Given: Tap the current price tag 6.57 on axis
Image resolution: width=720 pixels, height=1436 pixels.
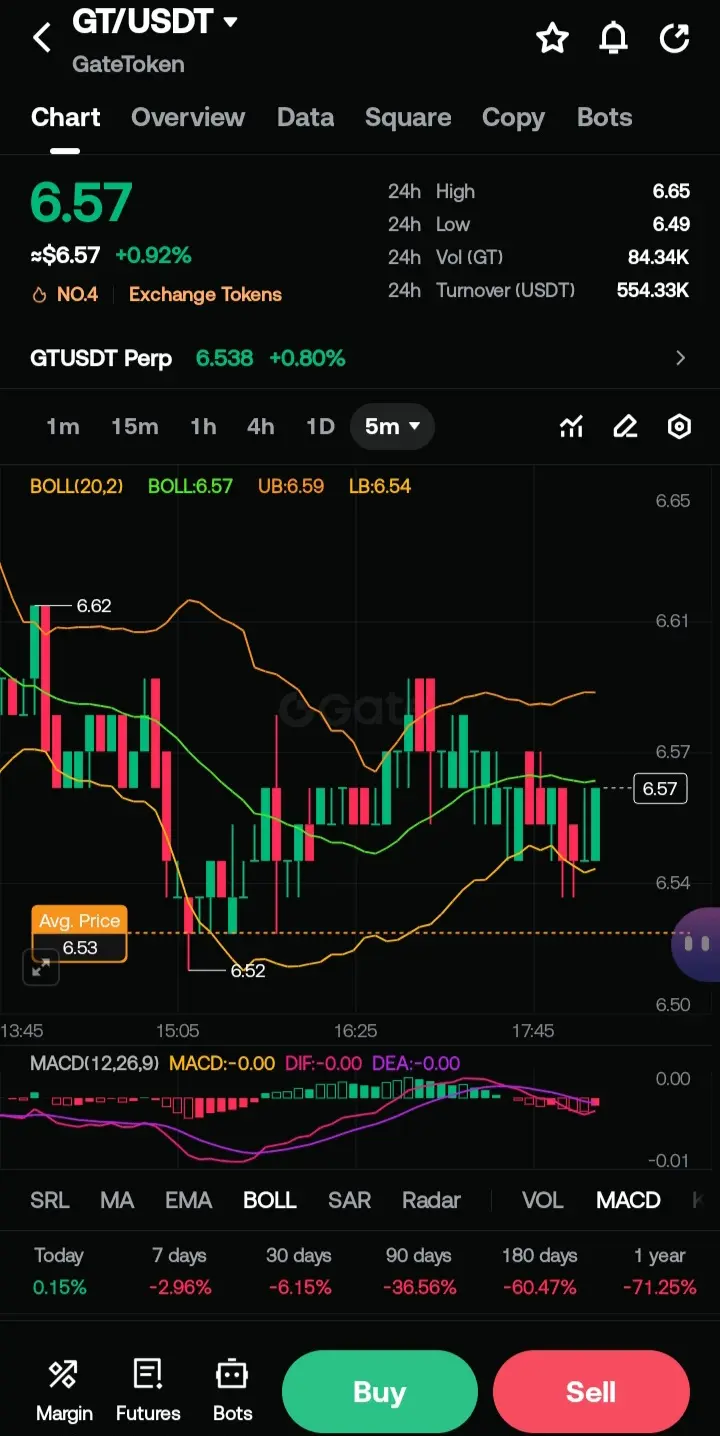Looking at the screenshot, I should [660, 789].
